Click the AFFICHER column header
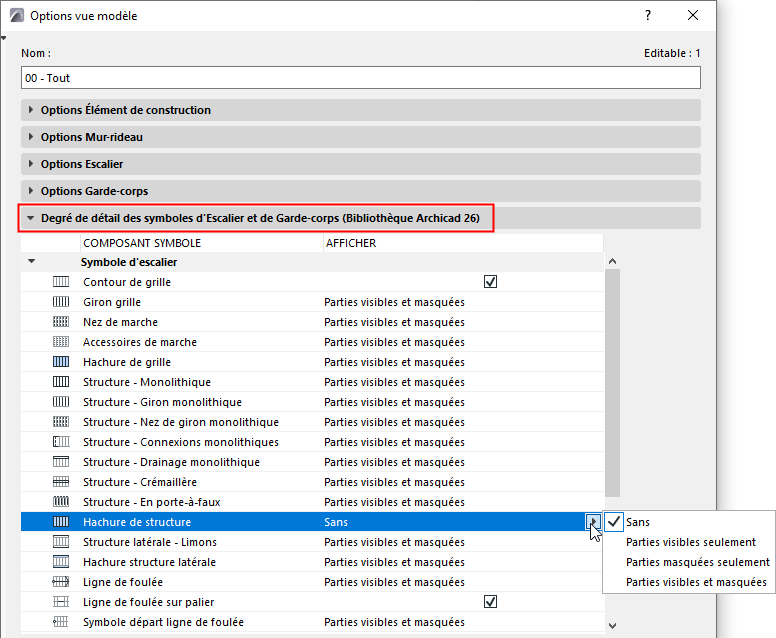776x638 pixels. (463, 243)
